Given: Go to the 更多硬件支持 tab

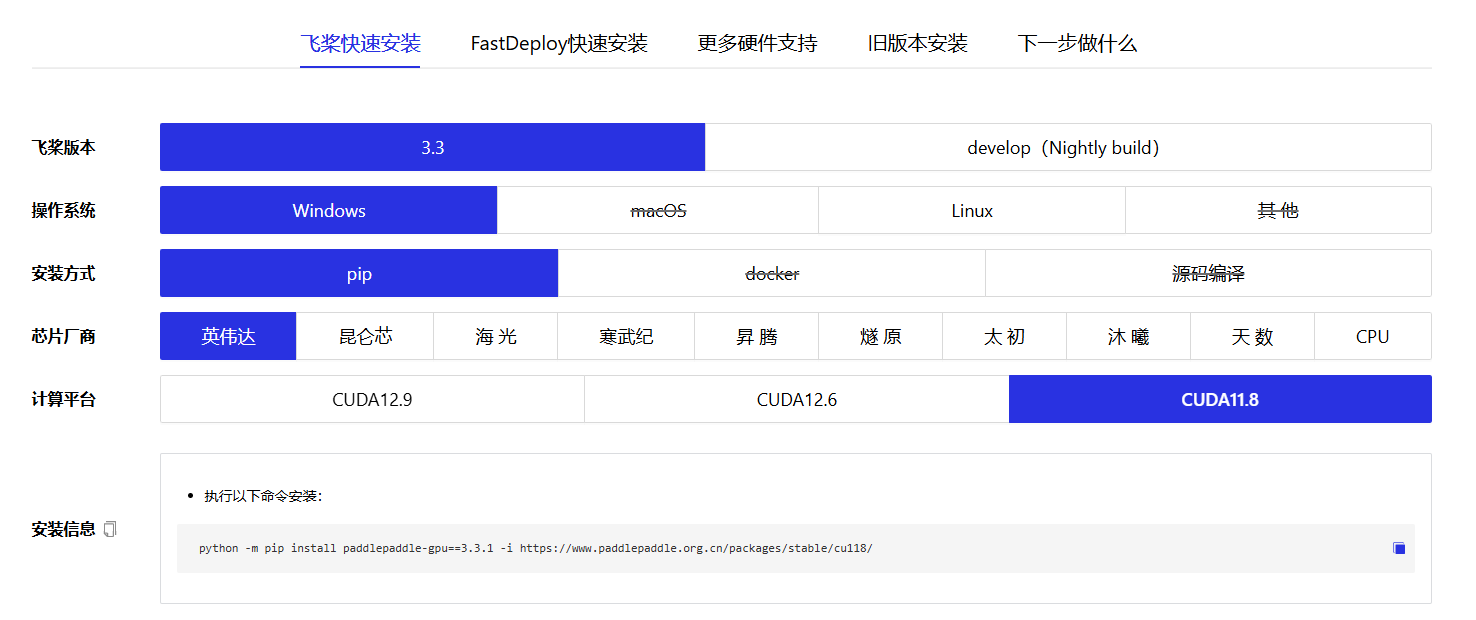Looking at the screenshot, I should (757, 44).
